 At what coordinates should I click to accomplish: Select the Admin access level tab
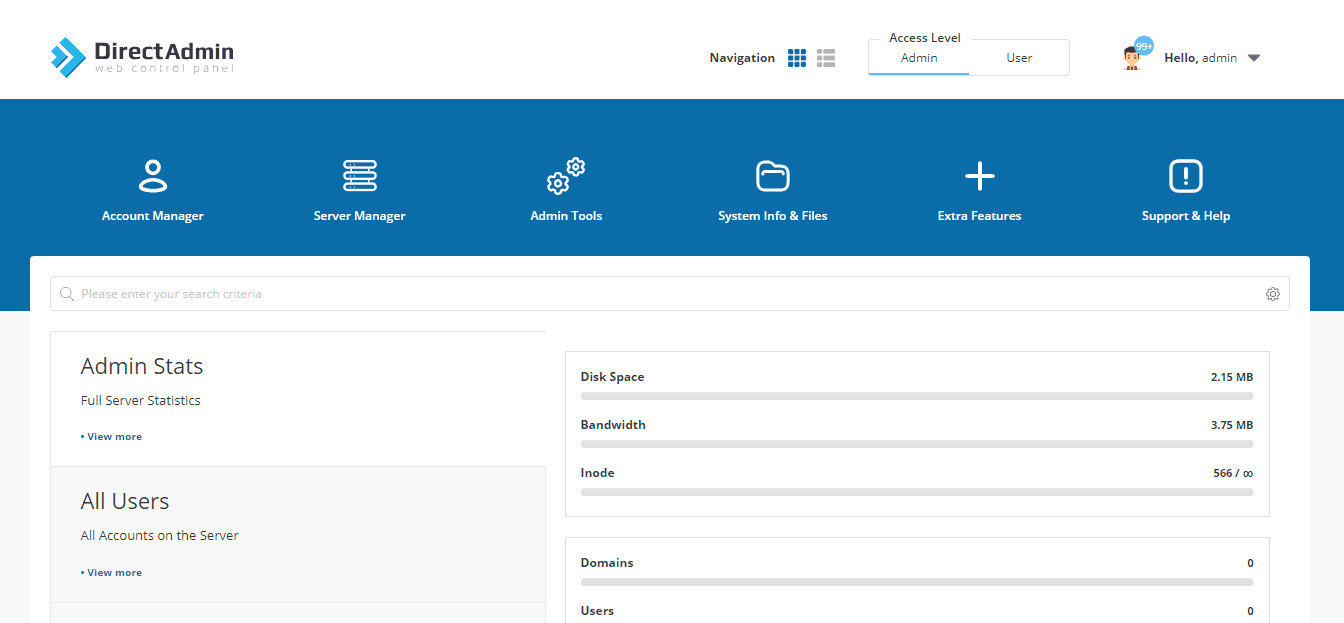919,58
